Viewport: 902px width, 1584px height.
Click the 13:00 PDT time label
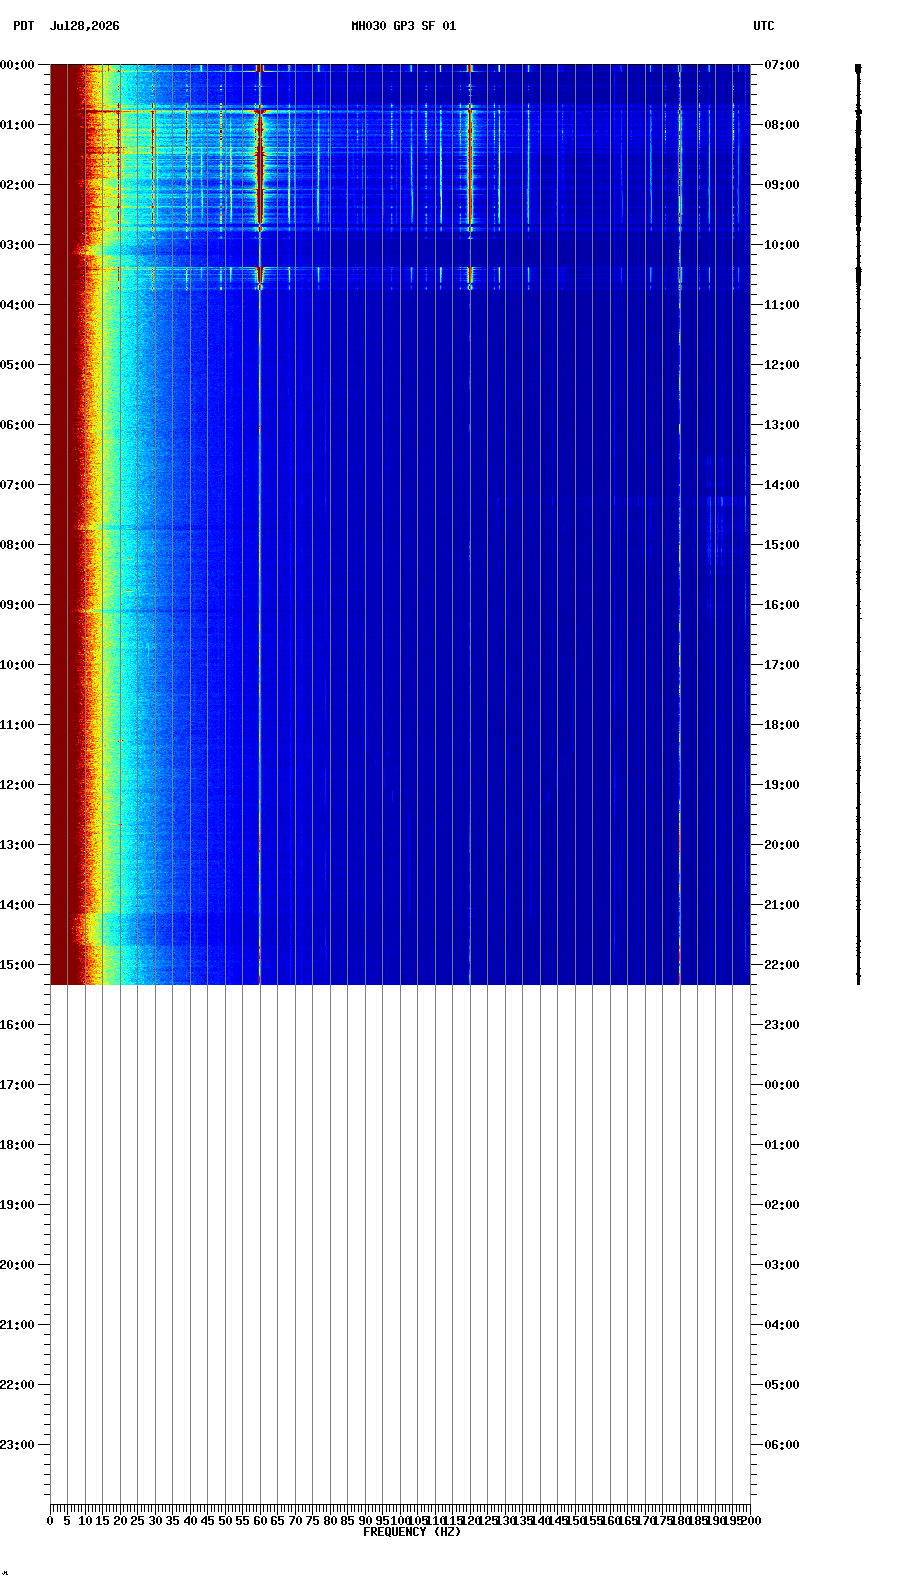pos(17,845)
